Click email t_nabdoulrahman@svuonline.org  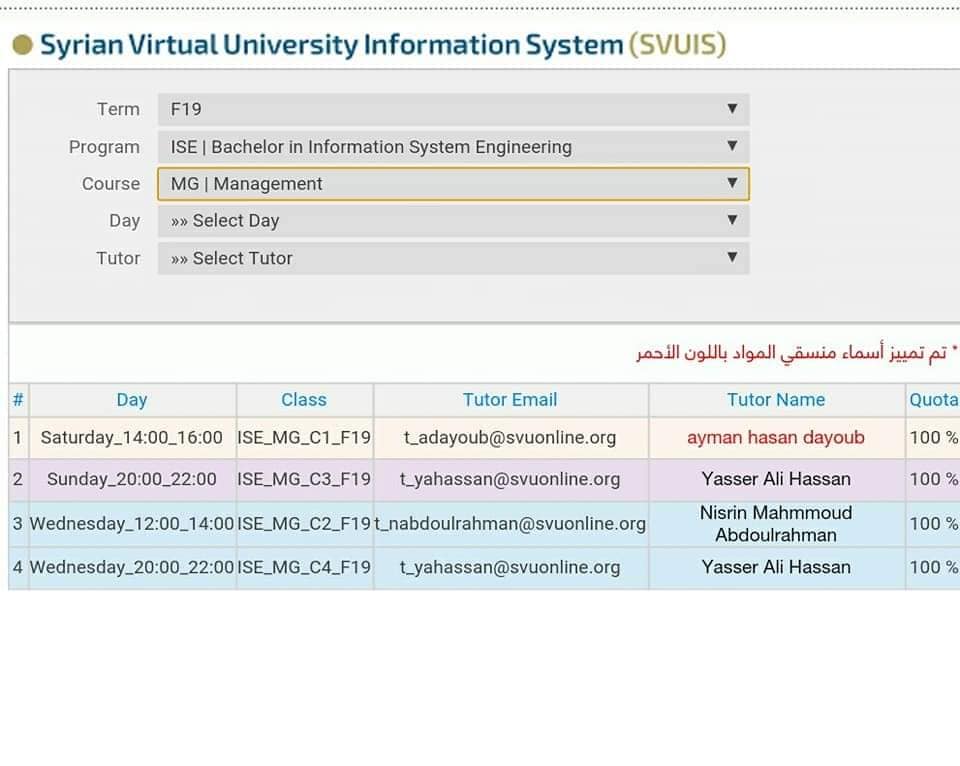(x=510, y=524)
